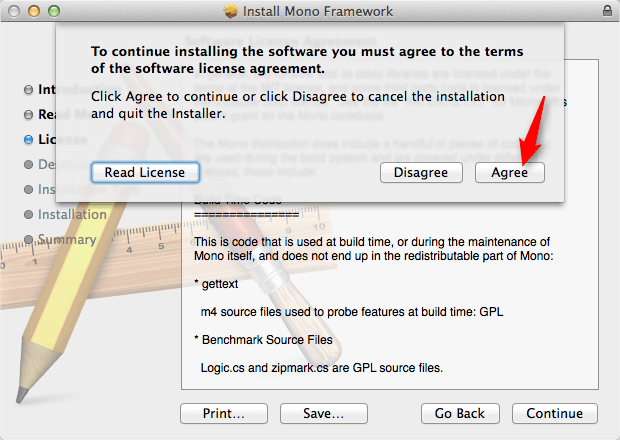Image resolution: width=620 pixels, height=440 pixels.
Task: Click the Disagree button
Action: point(421,173)
